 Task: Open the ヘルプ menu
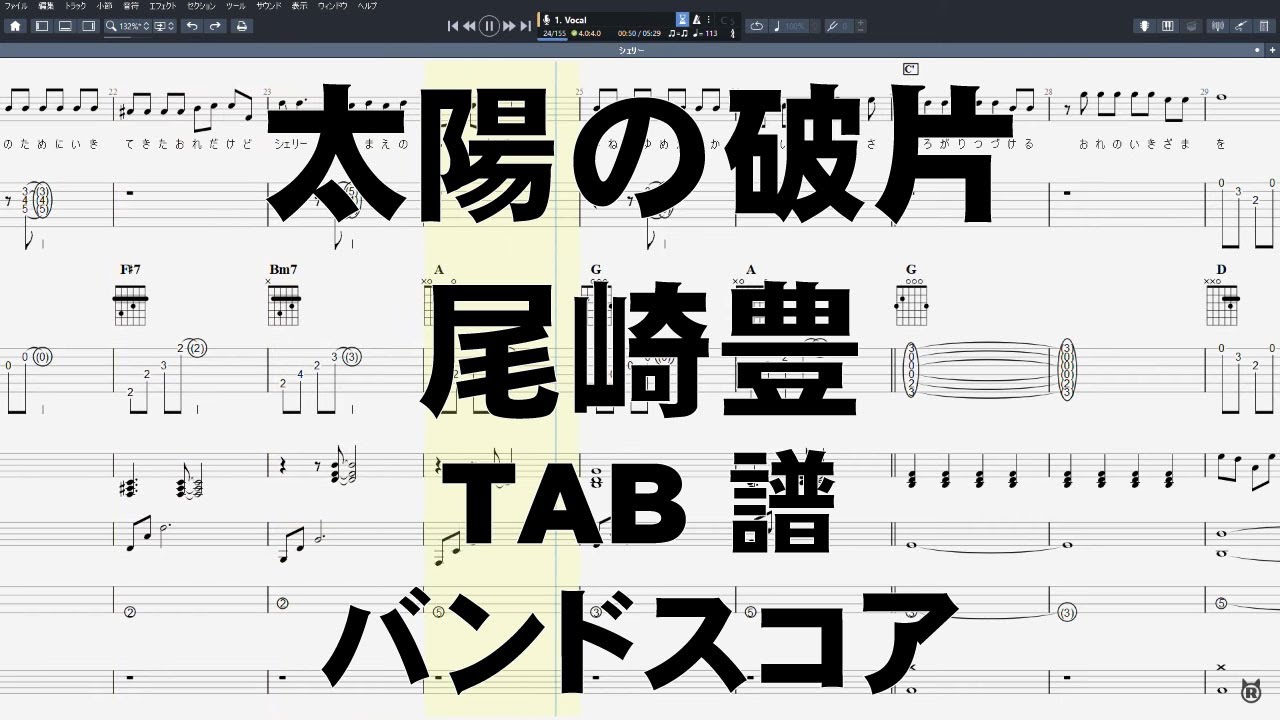click(x=368, y=6)
